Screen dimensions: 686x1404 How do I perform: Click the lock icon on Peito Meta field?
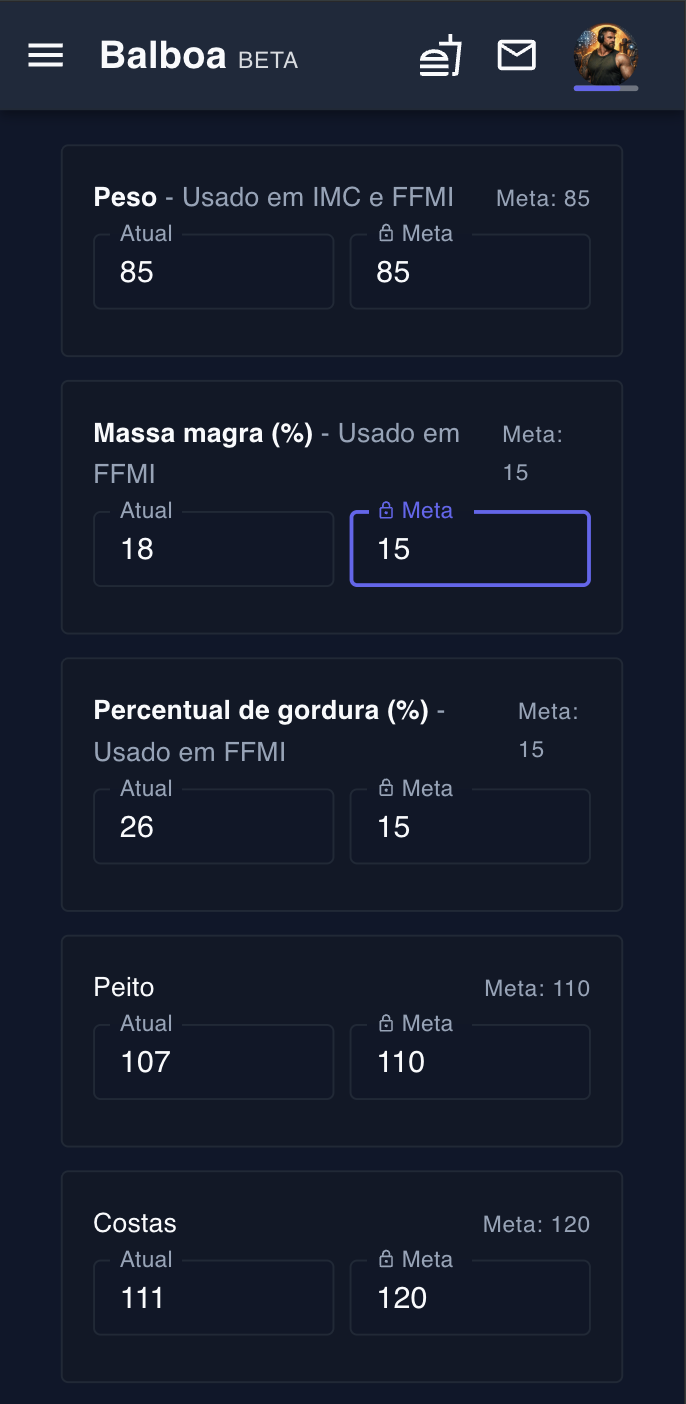388,1023
